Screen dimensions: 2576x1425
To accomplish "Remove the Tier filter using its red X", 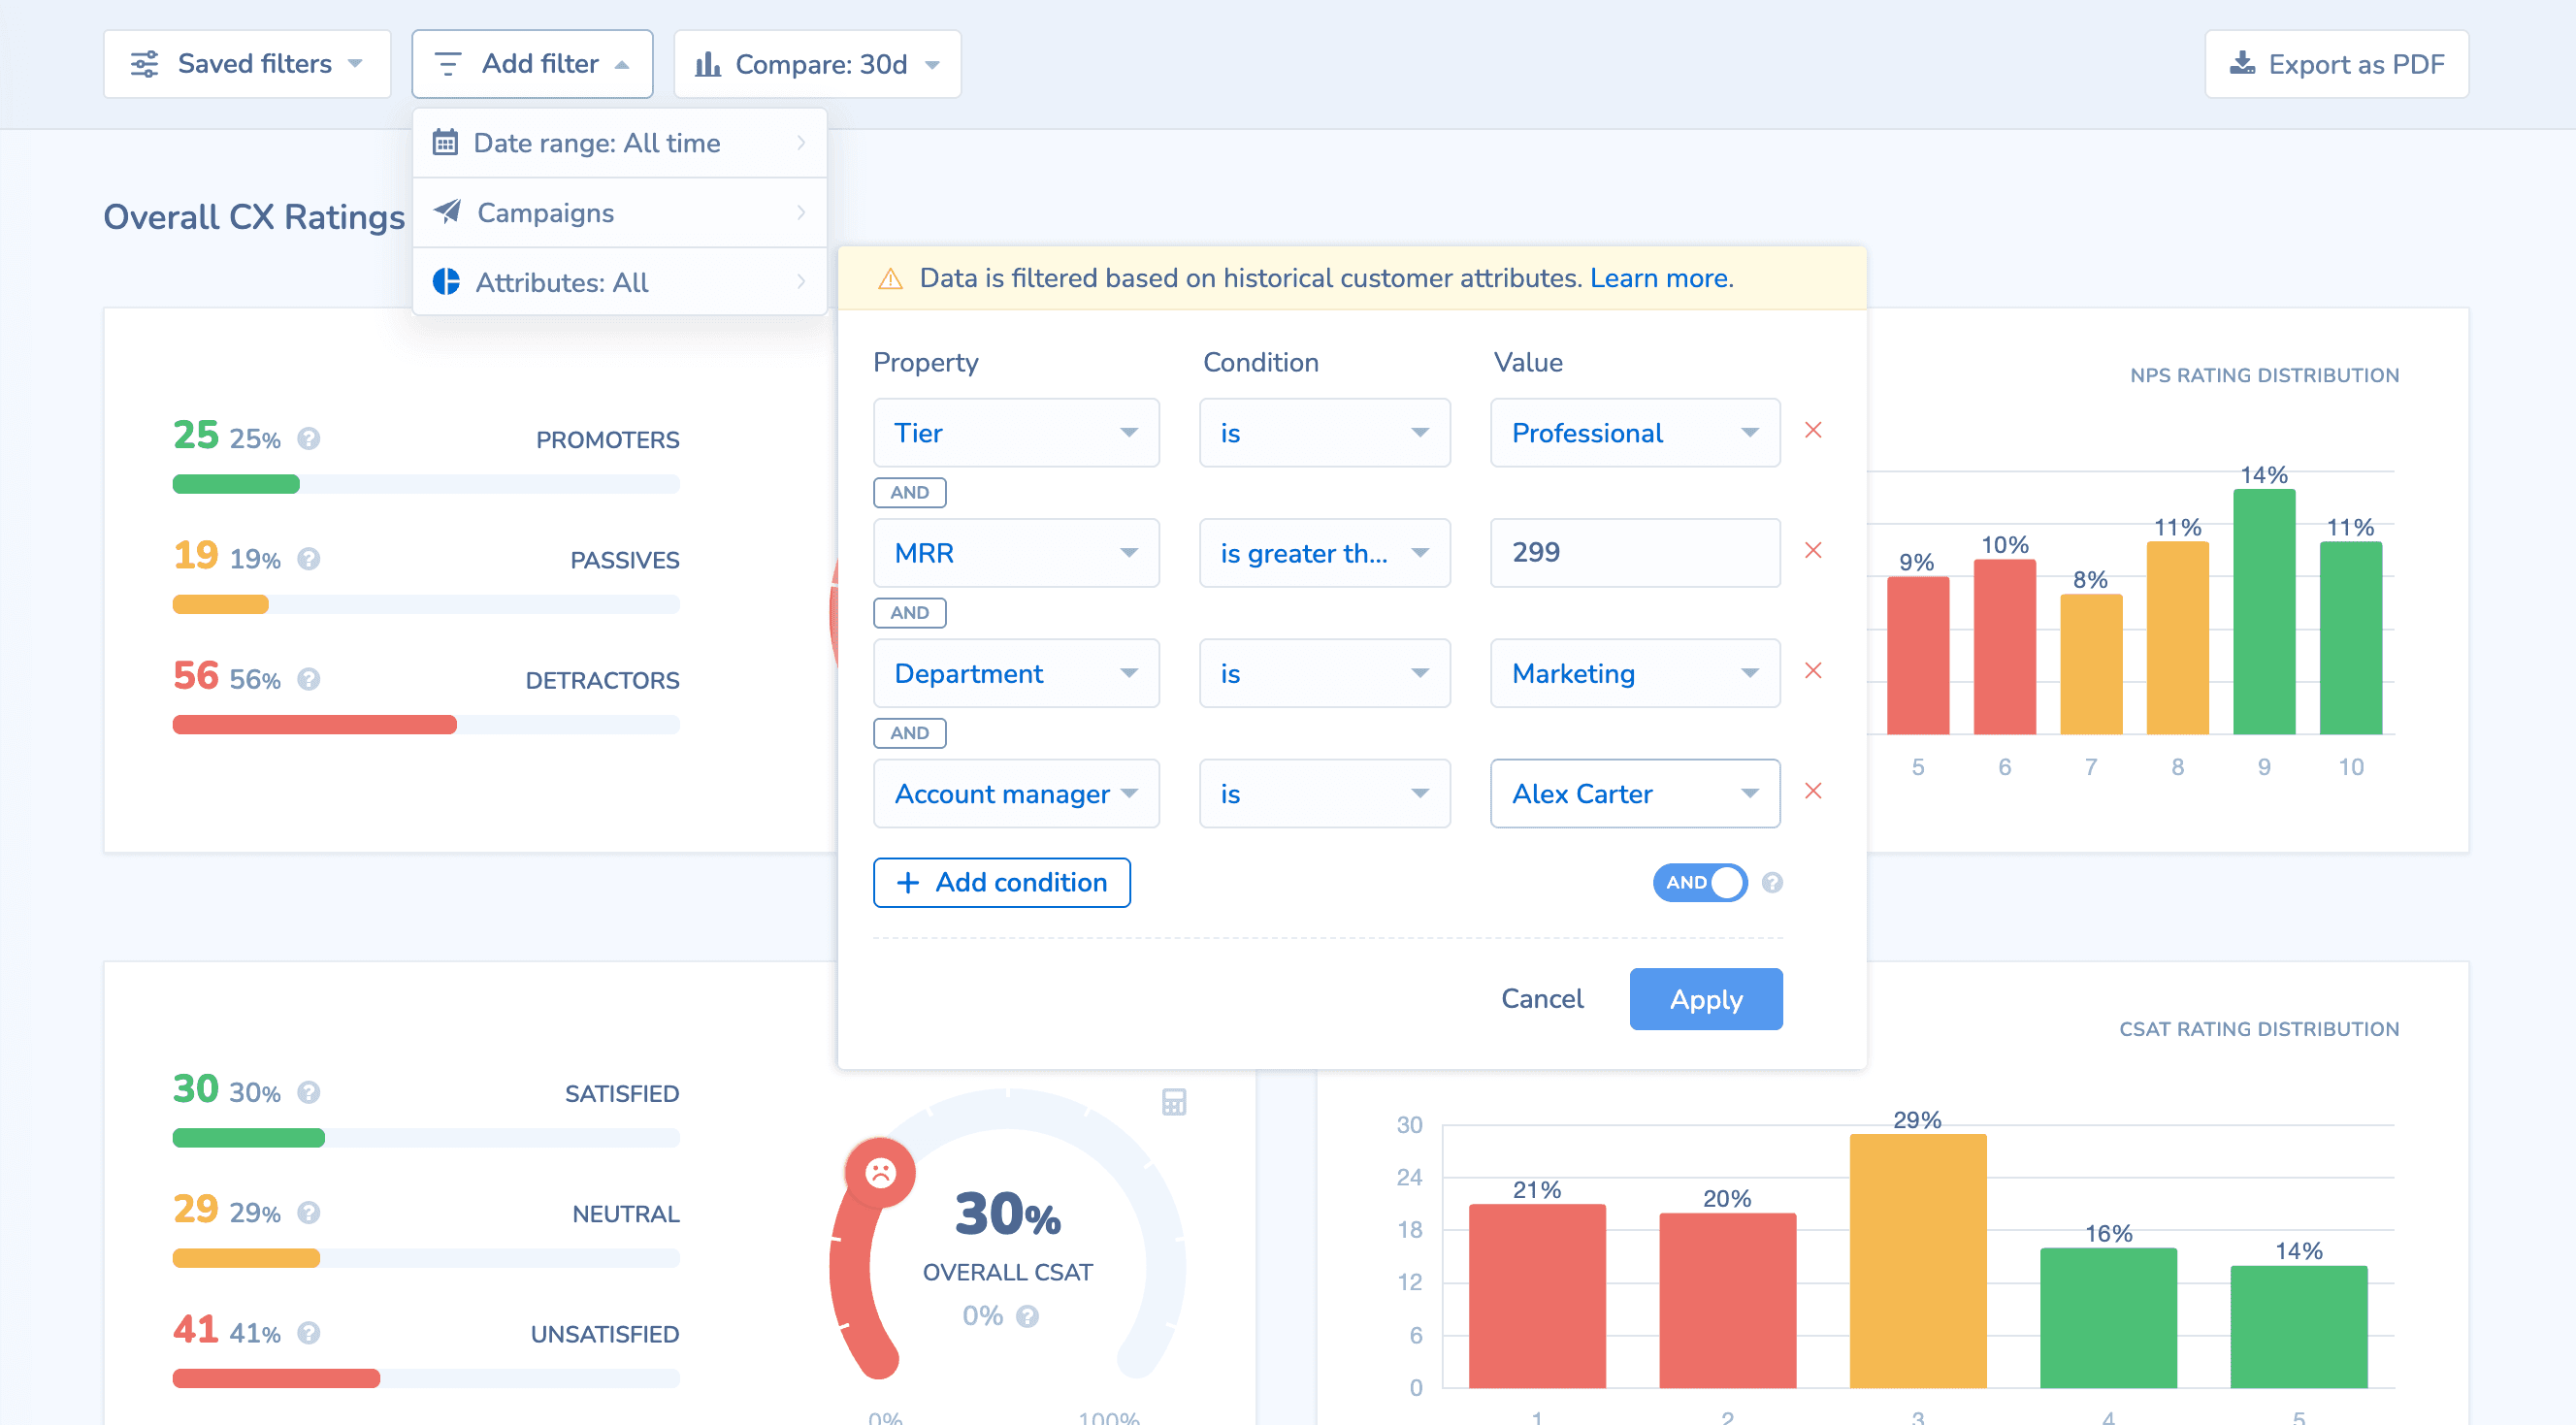I will point(1814,430).
